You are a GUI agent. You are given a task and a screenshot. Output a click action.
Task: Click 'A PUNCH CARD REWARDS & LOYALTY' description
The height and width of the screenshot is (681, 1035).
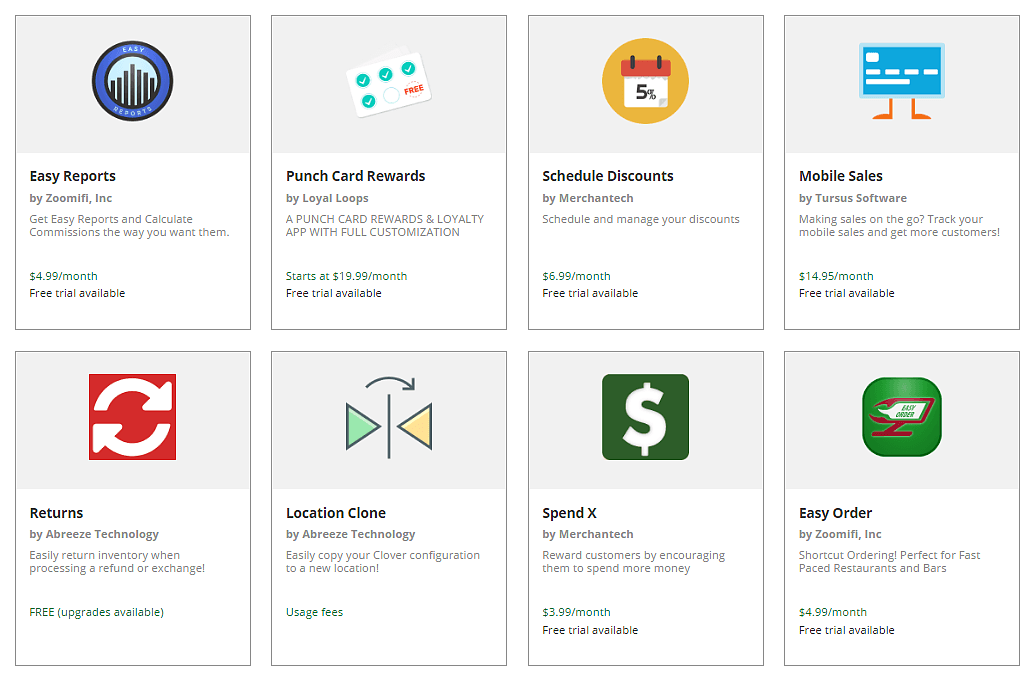click(385, 226)
